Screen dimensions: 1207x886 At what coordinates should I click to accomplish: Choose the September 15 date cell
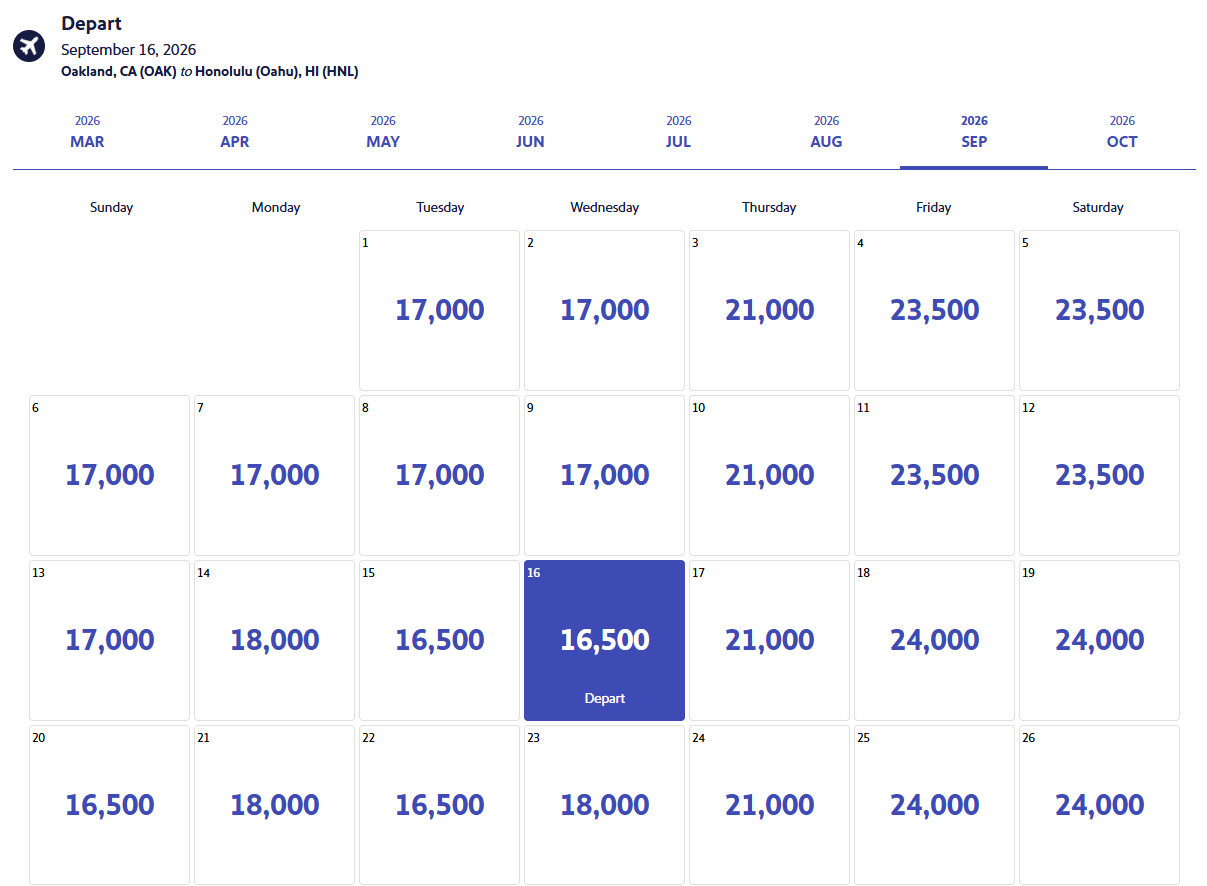(438, 639)
